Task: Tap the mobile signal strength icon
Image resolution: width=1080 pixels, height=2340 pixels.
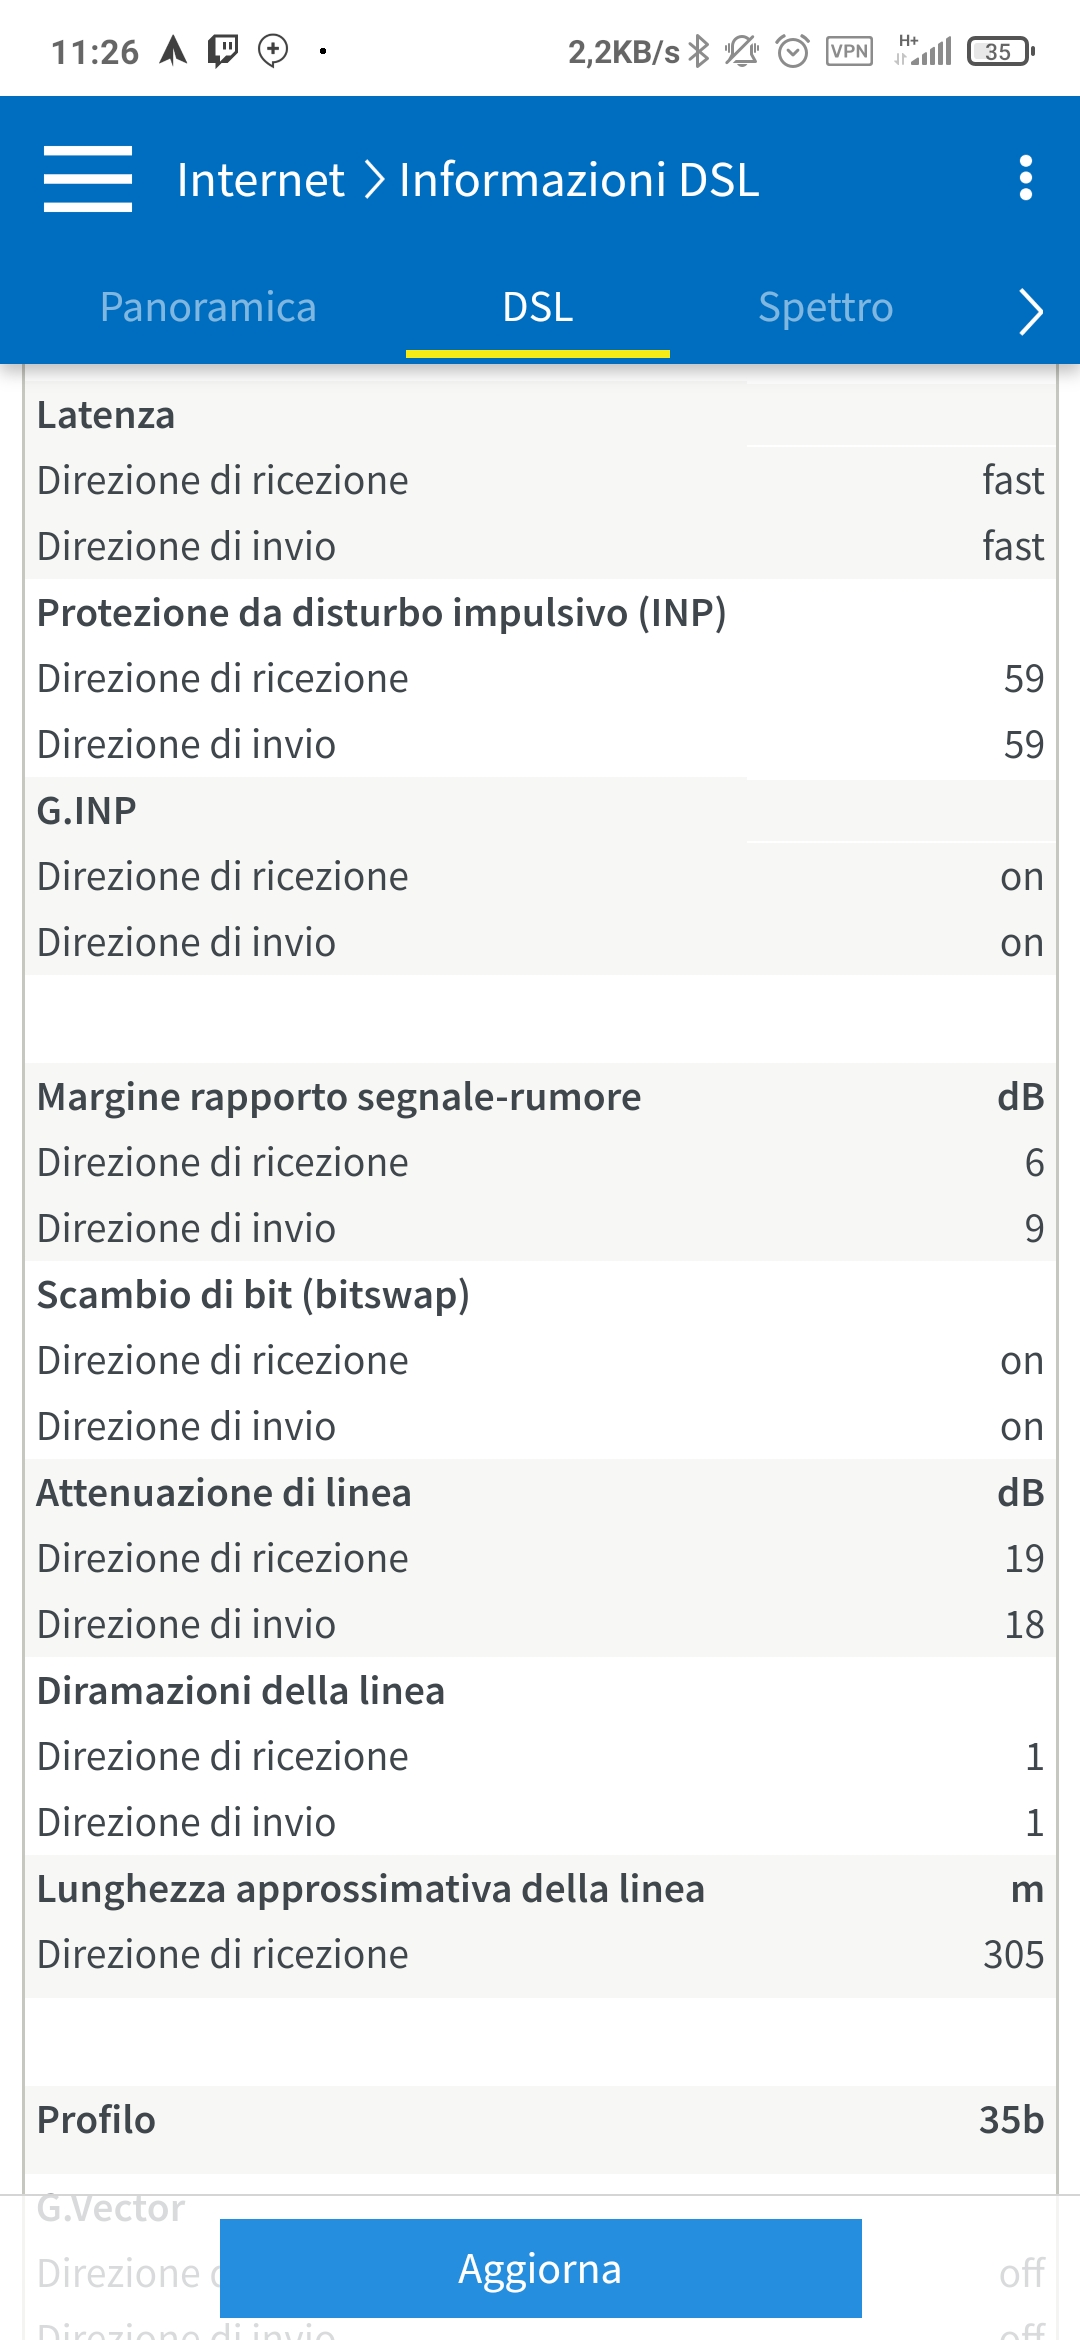Action: pos(924,51)
